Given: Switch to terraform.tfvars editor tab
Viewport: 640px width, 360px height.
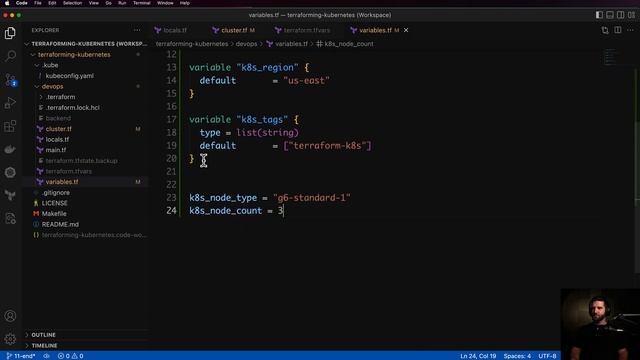Looking at the screenshot, I should 307,30.
